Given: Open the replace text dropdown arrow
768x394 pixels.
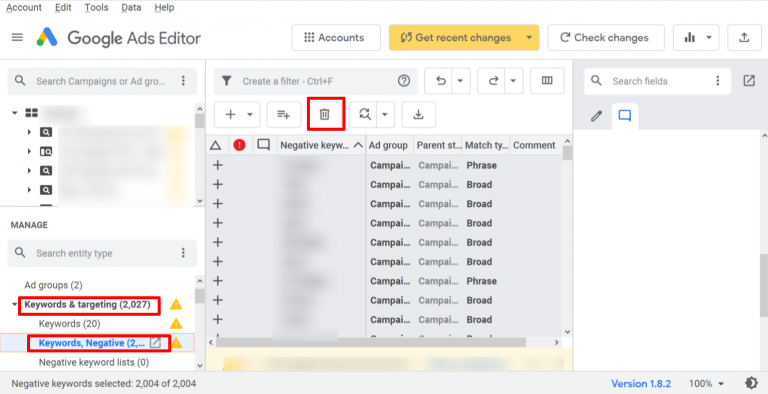Looking at the screenshot, I should [x=385, y=115].
